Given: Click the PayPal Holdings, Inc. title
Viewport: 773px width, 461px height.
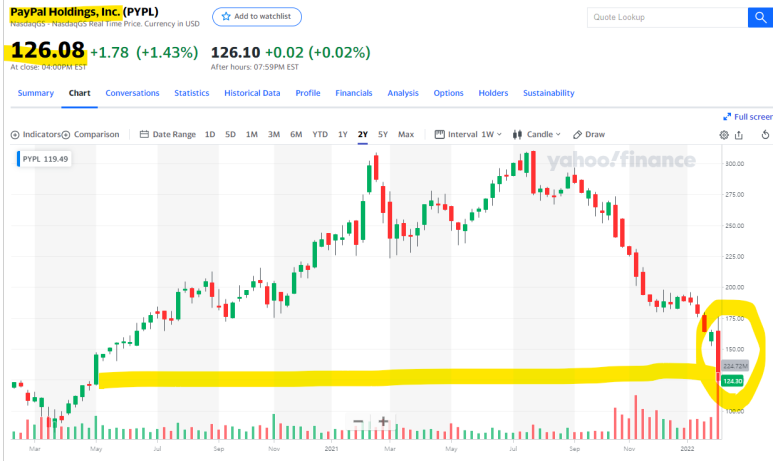Looking at the screenshot, I should (x=66, y=11).
